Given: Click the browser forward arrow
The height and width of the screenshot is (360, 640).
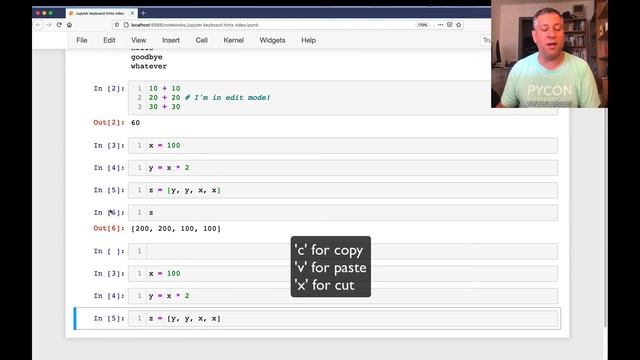Looking at the screenshot, I should 49,25.
